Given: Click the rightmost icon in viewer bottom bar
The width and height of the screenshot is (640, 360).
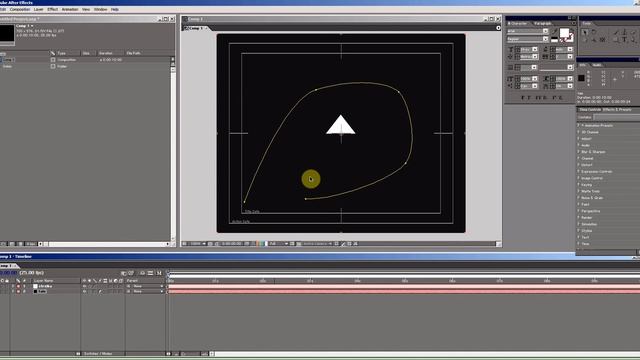Looking at the screenshot, I should (x=356, y=244).
